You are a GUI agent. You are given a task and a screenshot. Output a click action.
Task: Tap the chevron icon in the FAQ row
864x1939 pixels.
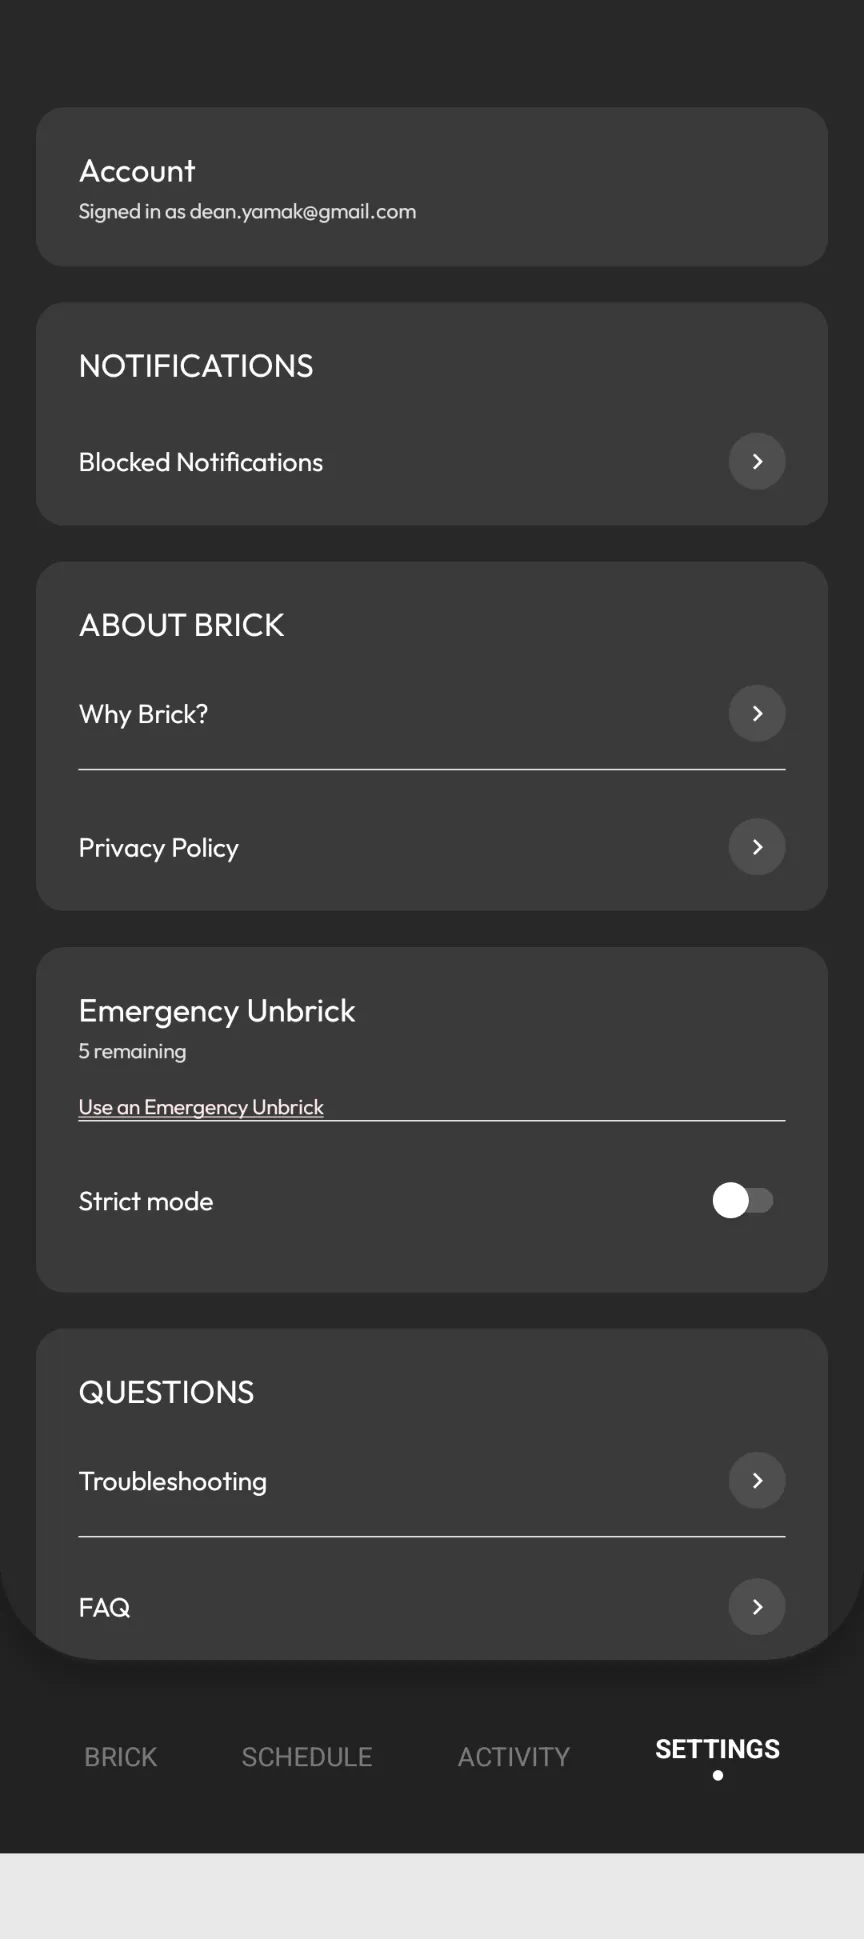click(x=757, y=1606)
